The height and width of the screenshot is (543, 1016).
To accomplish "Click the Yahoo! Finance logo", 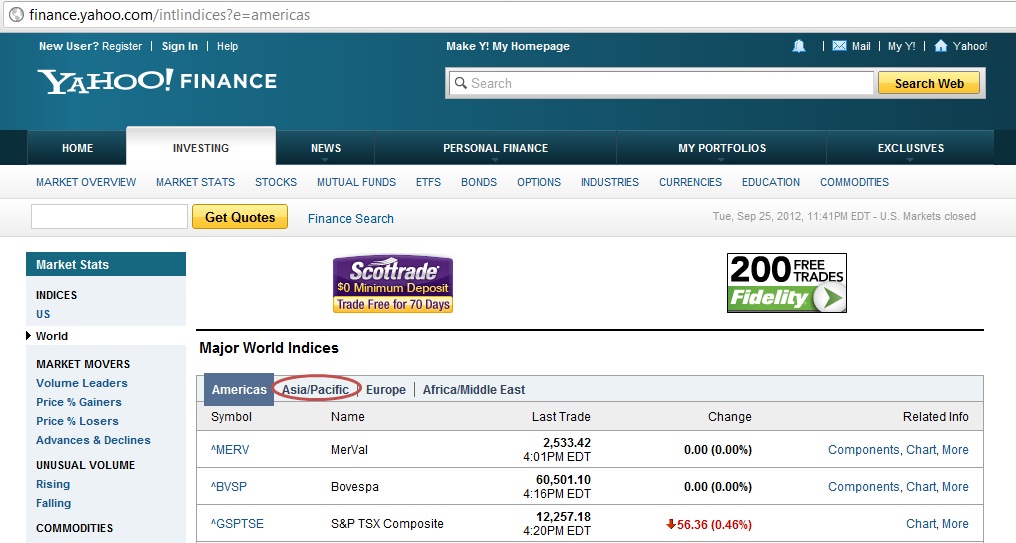I will coord(157,81).
